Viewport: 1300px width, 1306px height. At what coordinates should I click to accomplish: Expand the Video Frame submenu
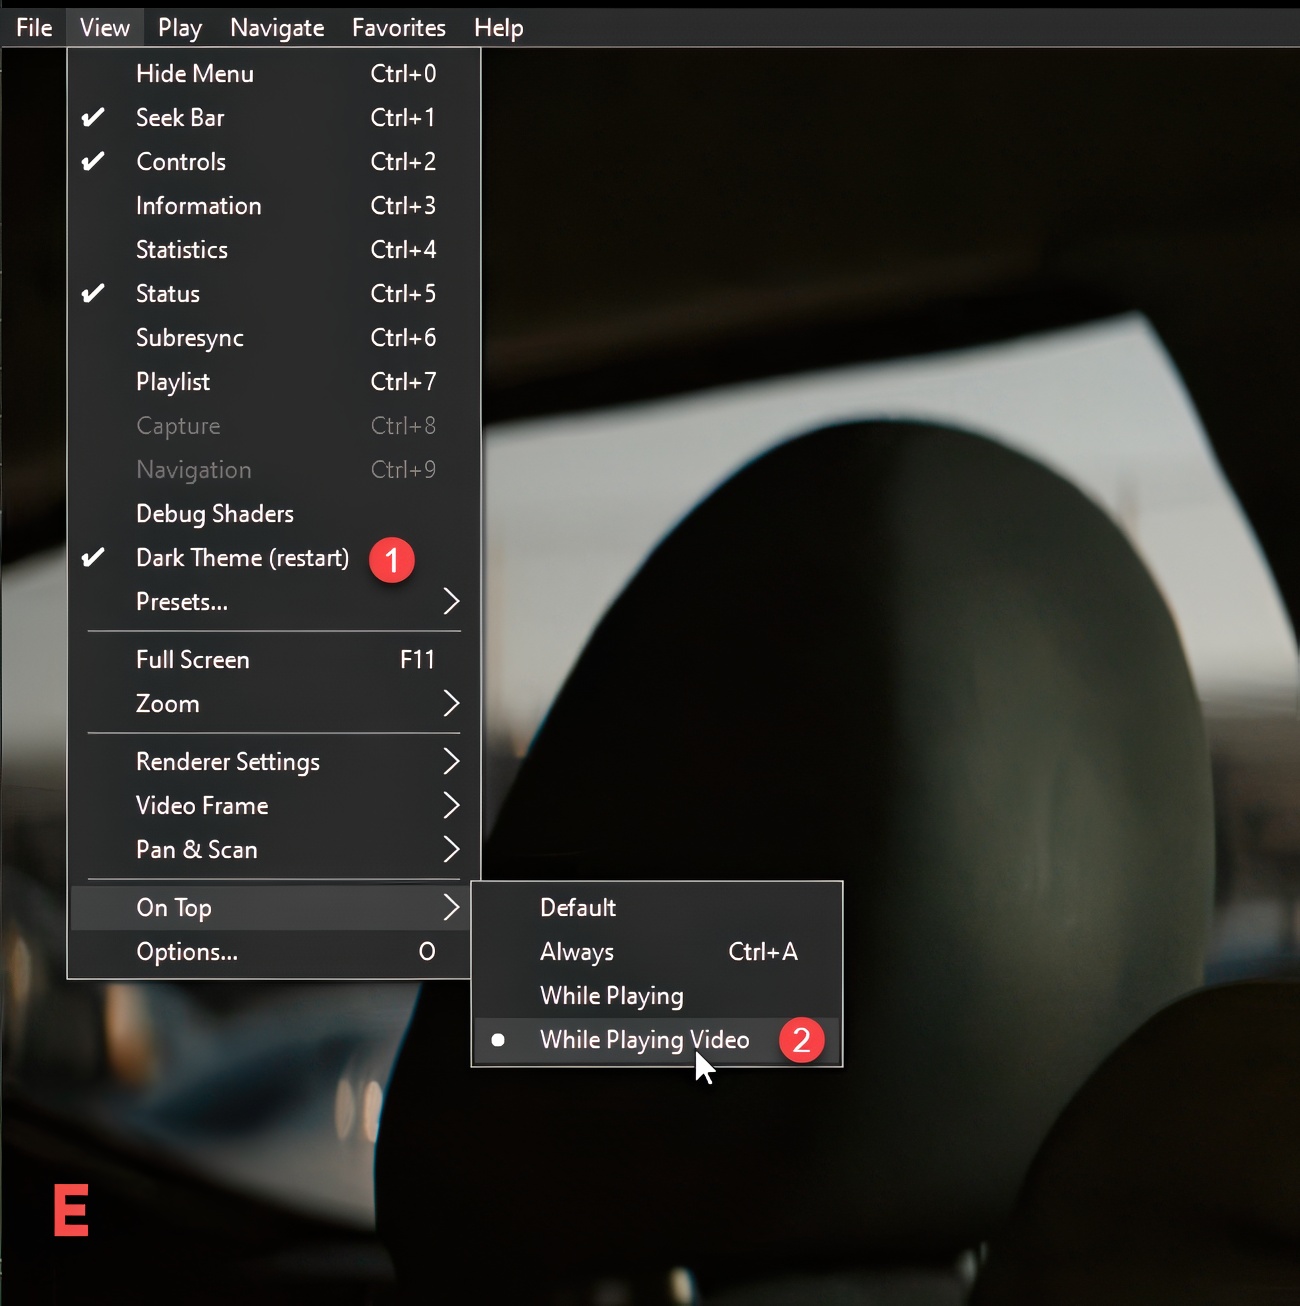(x=274, y=806)
